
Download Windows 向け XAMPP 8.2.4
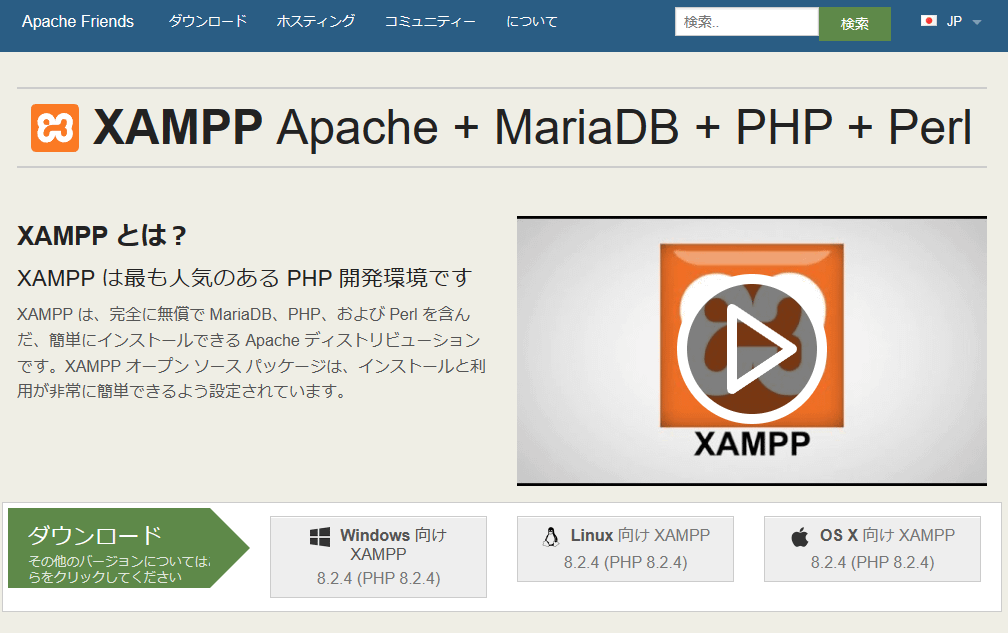[x=378, y=557]
